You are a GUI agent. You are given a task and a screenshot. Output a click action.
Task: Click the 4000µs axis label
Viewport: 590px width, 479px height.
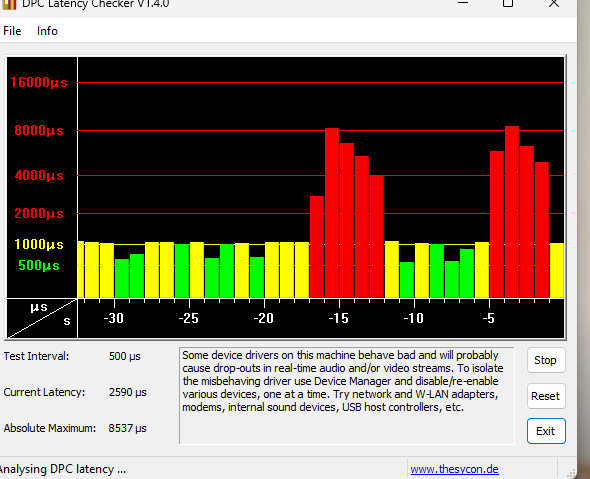tap(39, 175)
